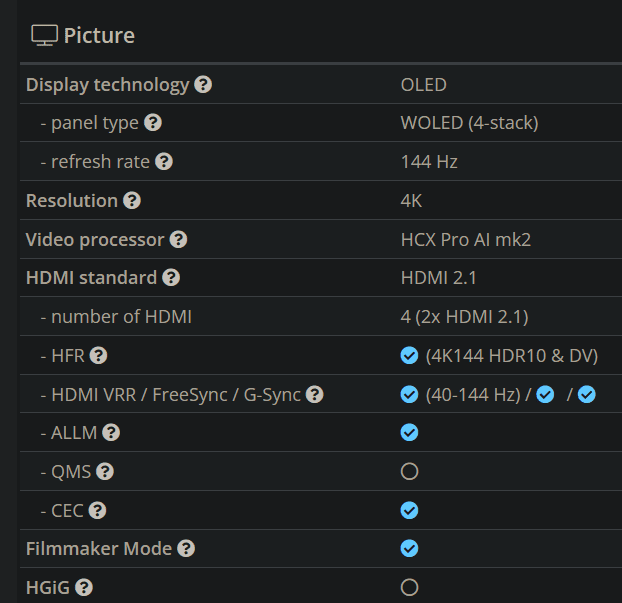Click the monitor icon beside Picture heading
The height and width of the screenshot is (603, 622).
point(44,35)
